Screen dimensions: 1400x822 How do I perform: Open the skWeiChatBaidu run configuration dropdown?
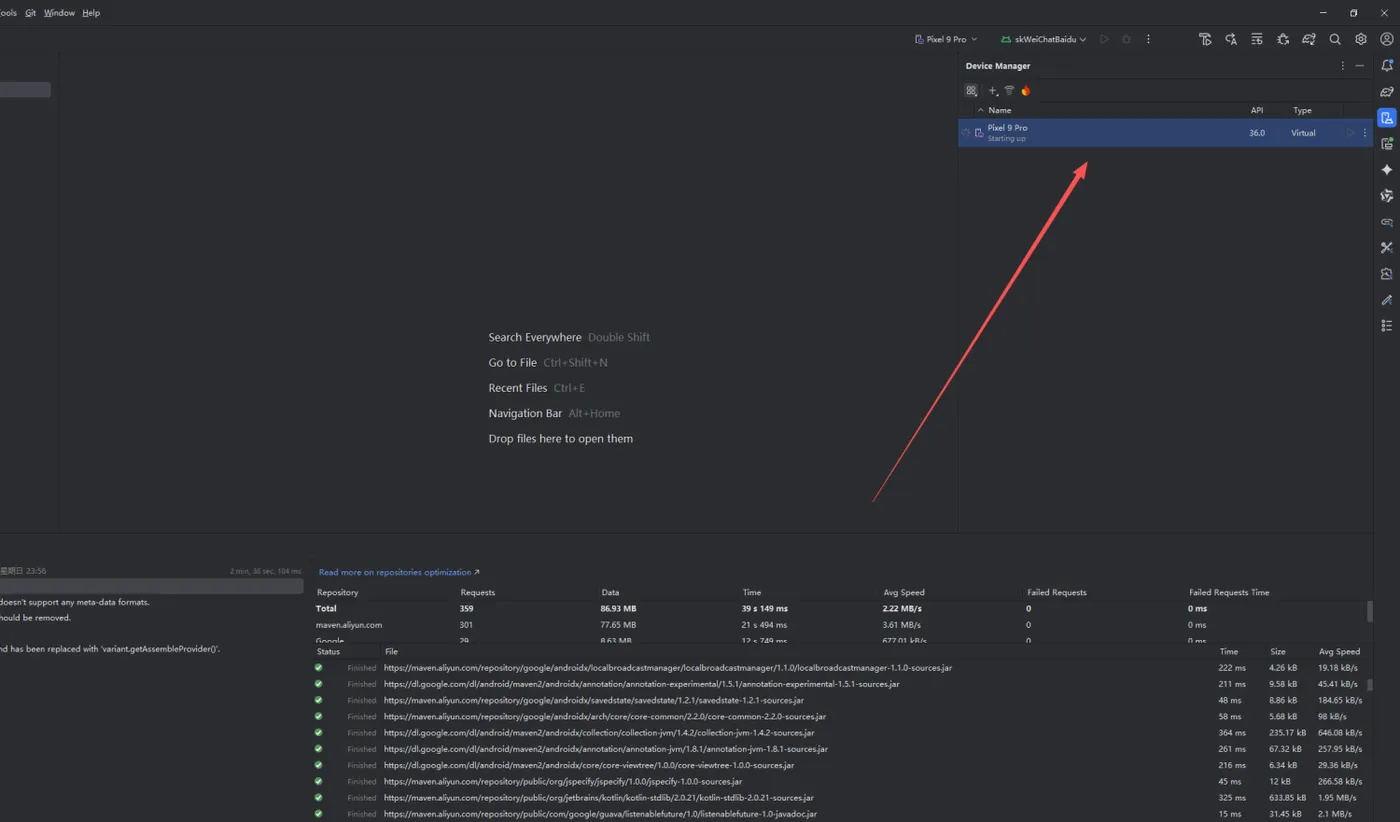pyautogui.click(x=1042, y=39)
